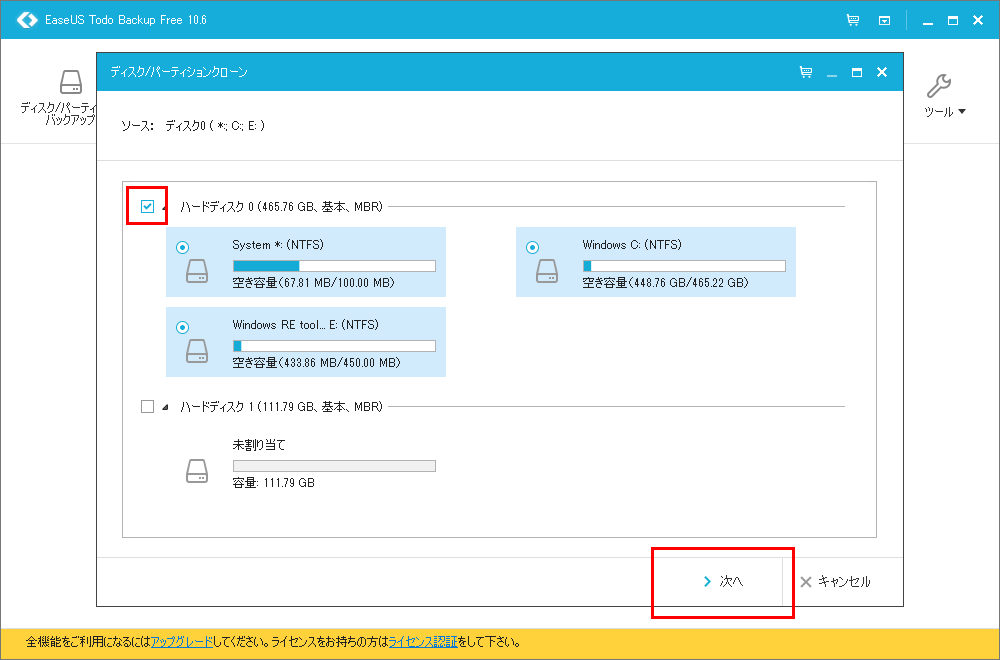Open the Tools wrench icon
The image size is (1000, 660).
coord(938,86)
